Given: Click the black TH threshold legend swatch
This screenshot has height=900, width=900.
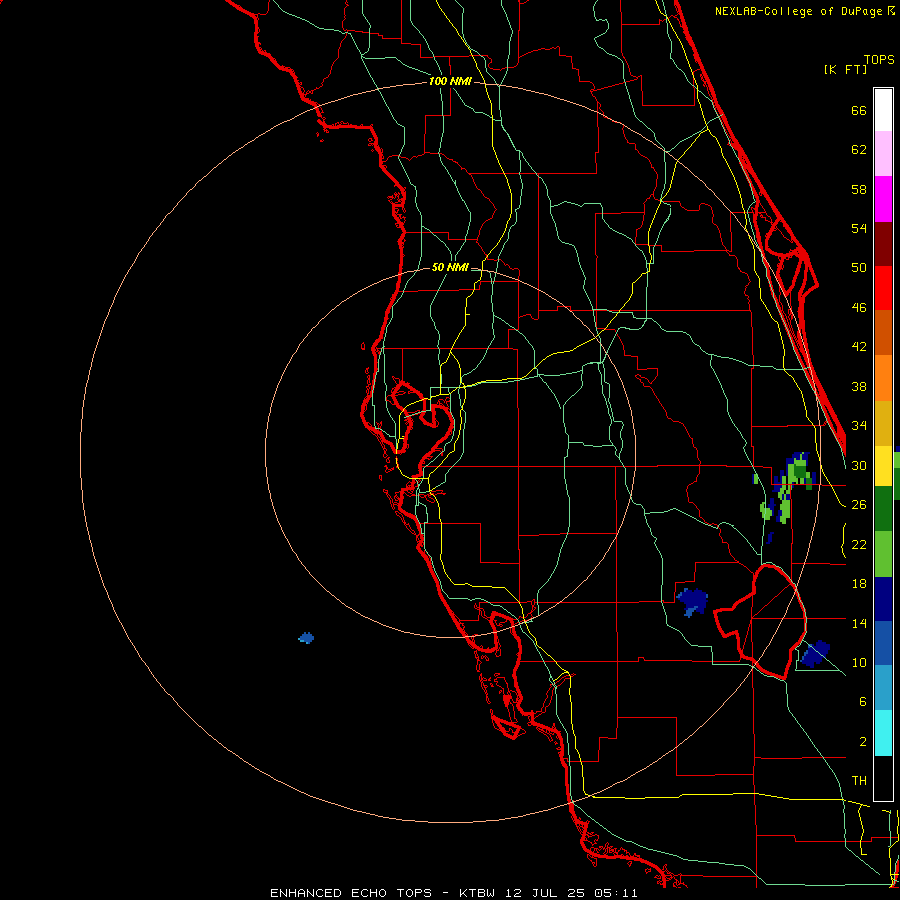Looking at the screenshot, I should 883,778.
